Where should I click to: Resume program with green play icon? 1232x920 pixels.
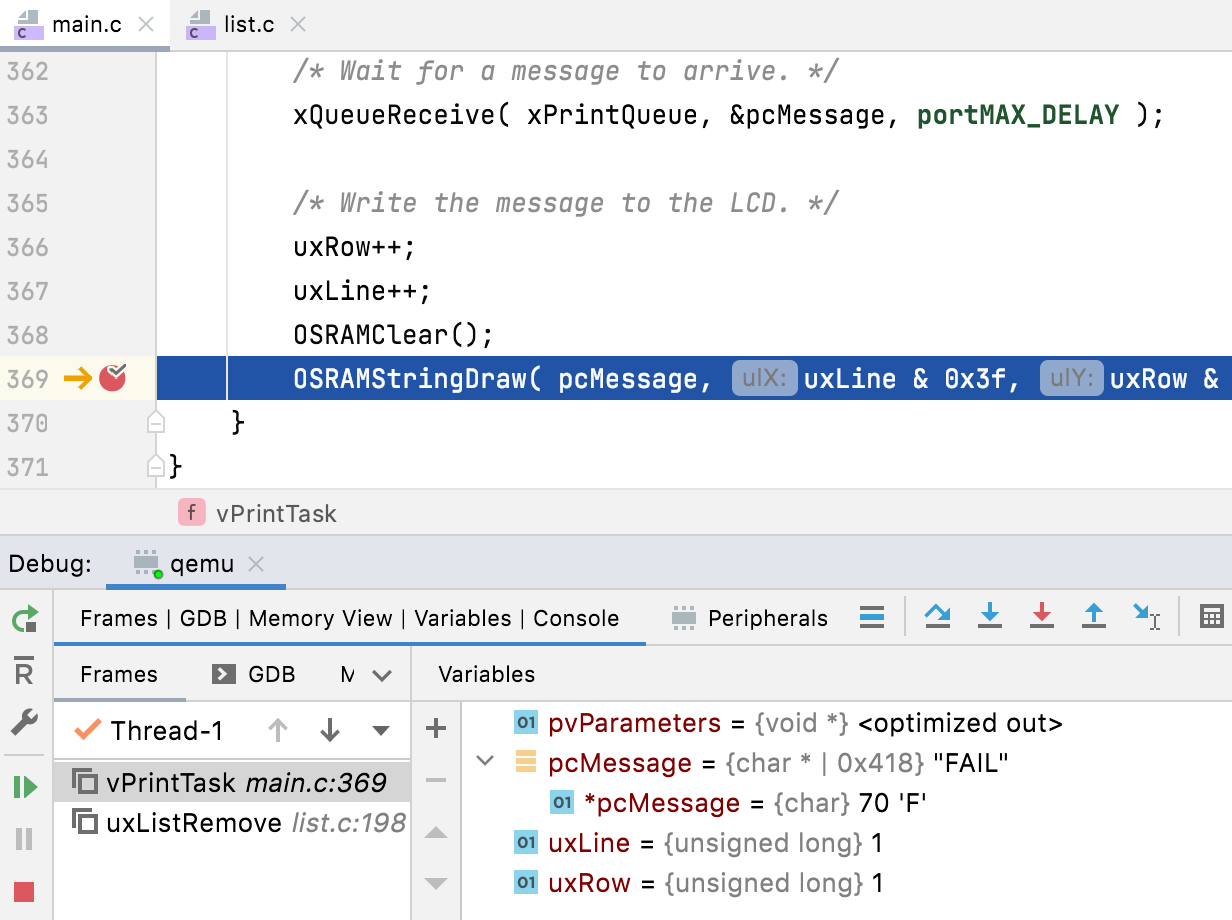point(25,787)
